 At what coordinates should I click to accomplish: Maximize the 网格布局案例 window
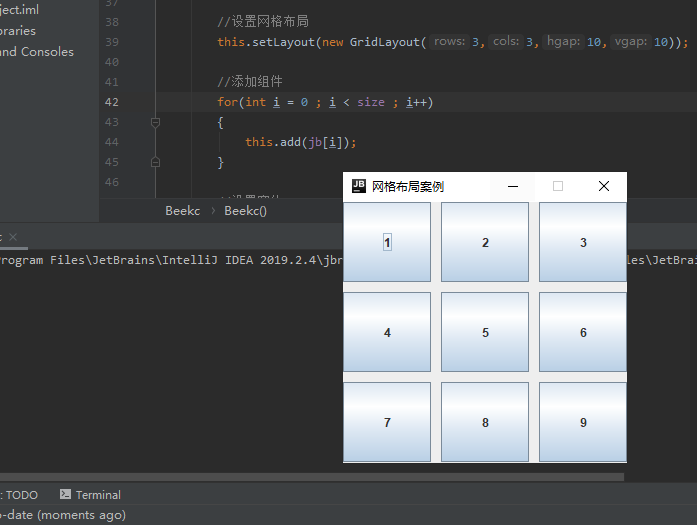558,186
